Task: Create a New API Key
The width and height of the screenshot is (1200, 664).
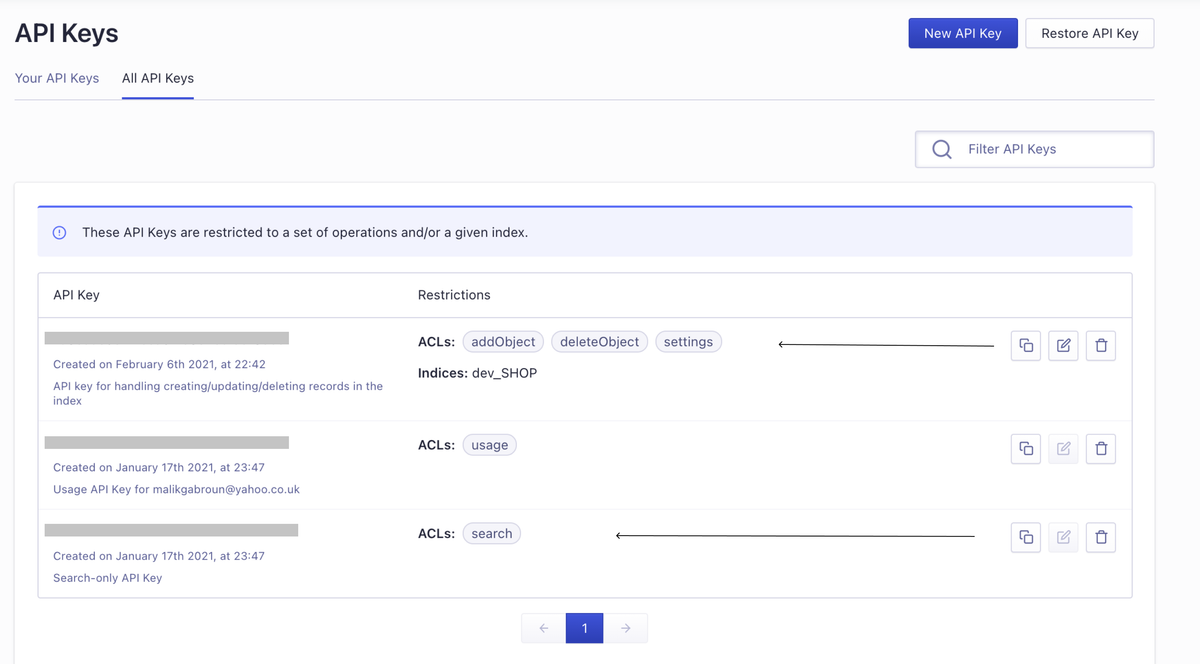Action: 962,33
